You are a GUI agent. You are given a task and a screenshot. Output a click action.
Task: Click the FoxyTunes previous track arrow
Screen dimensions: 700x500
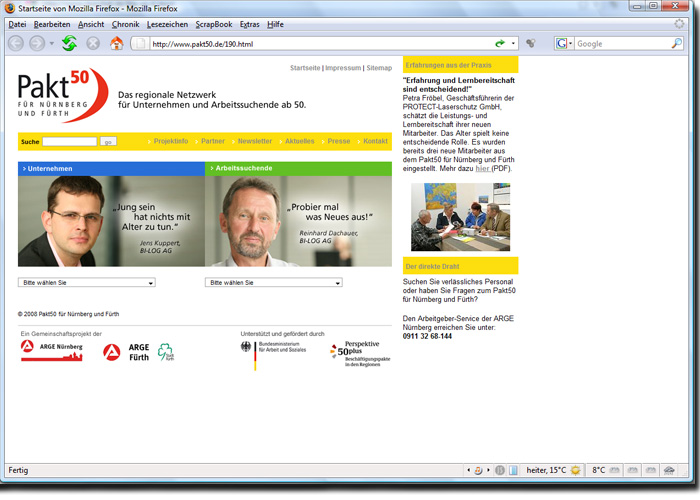pos(468,470)
